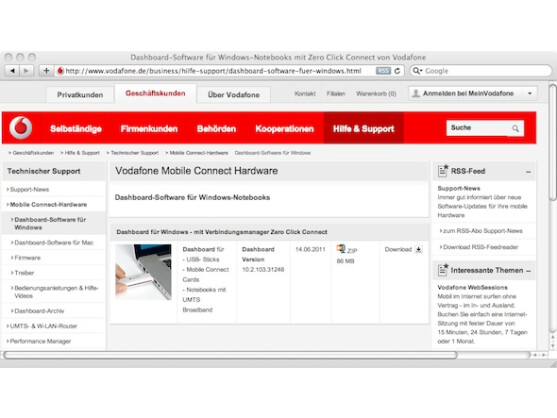This screenshot has height=418, width=557.
Task: Click the Download link for the dashboard
Action: coord(398,249)
